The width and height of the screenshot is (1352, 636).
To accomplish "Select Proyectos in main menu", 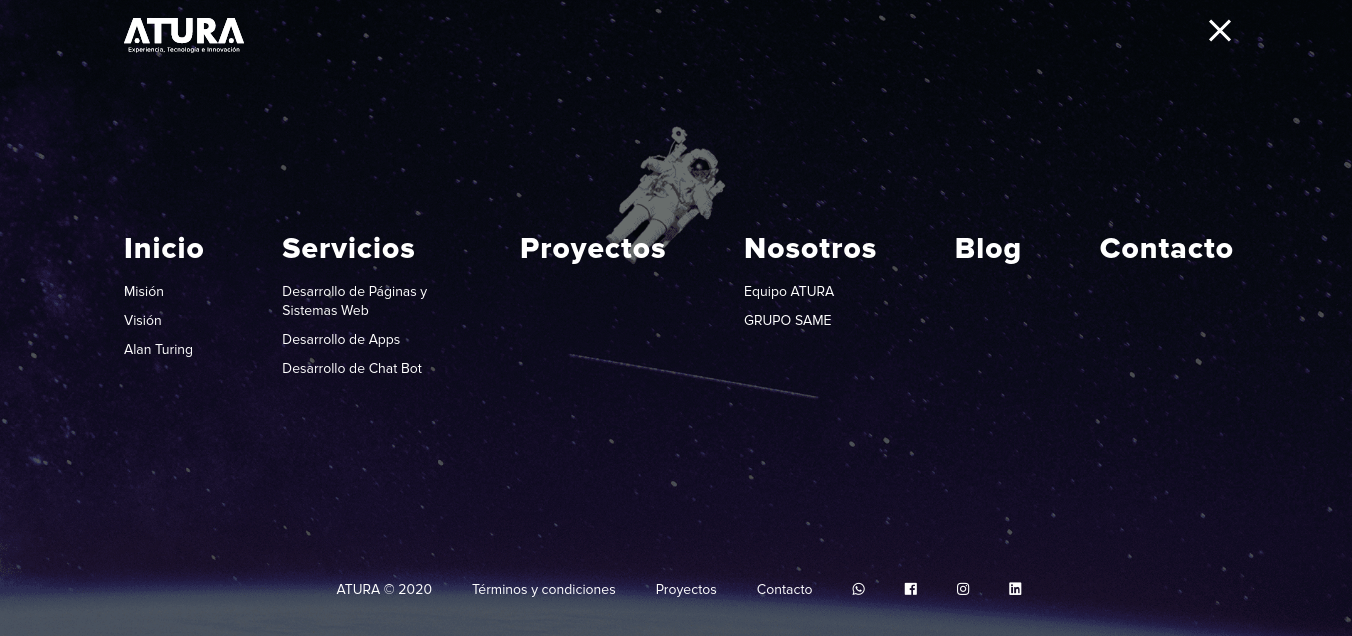I will pos(592,248).
